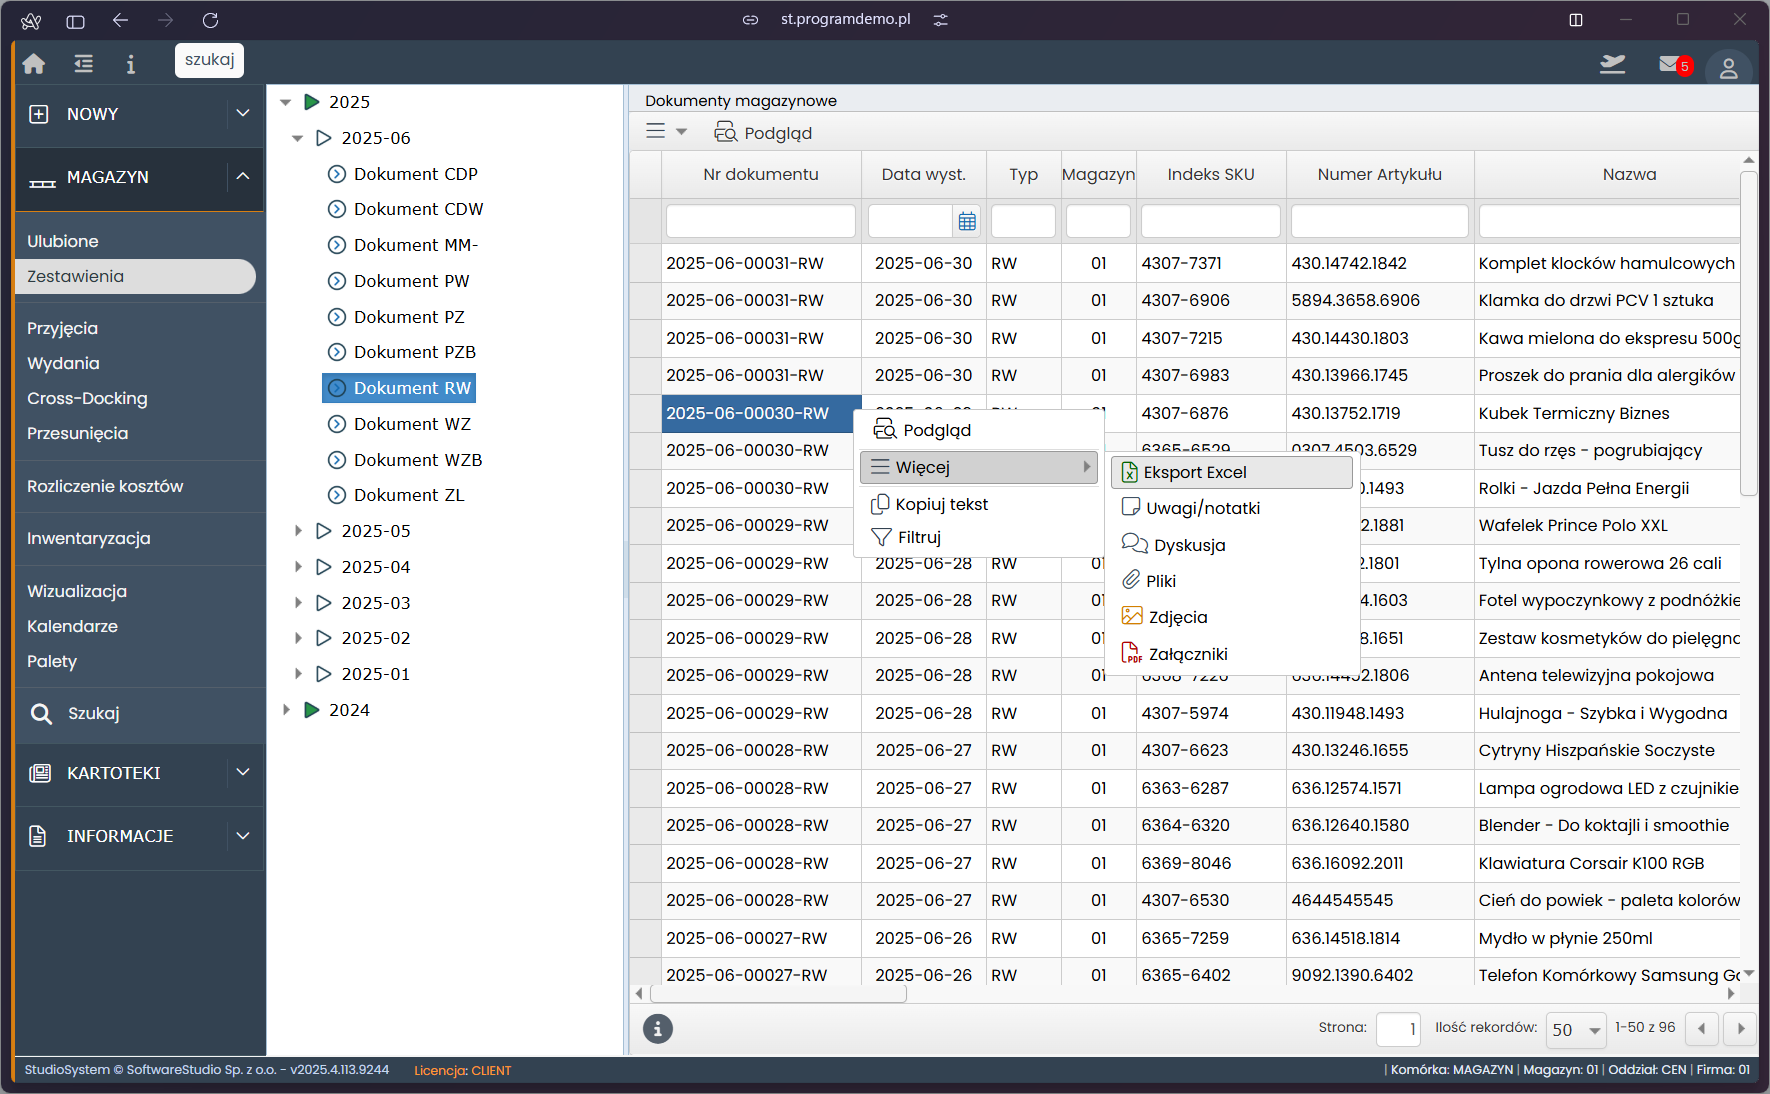Click the info icon below the table
The image size is (1770, 1094).
[658, 1028]
